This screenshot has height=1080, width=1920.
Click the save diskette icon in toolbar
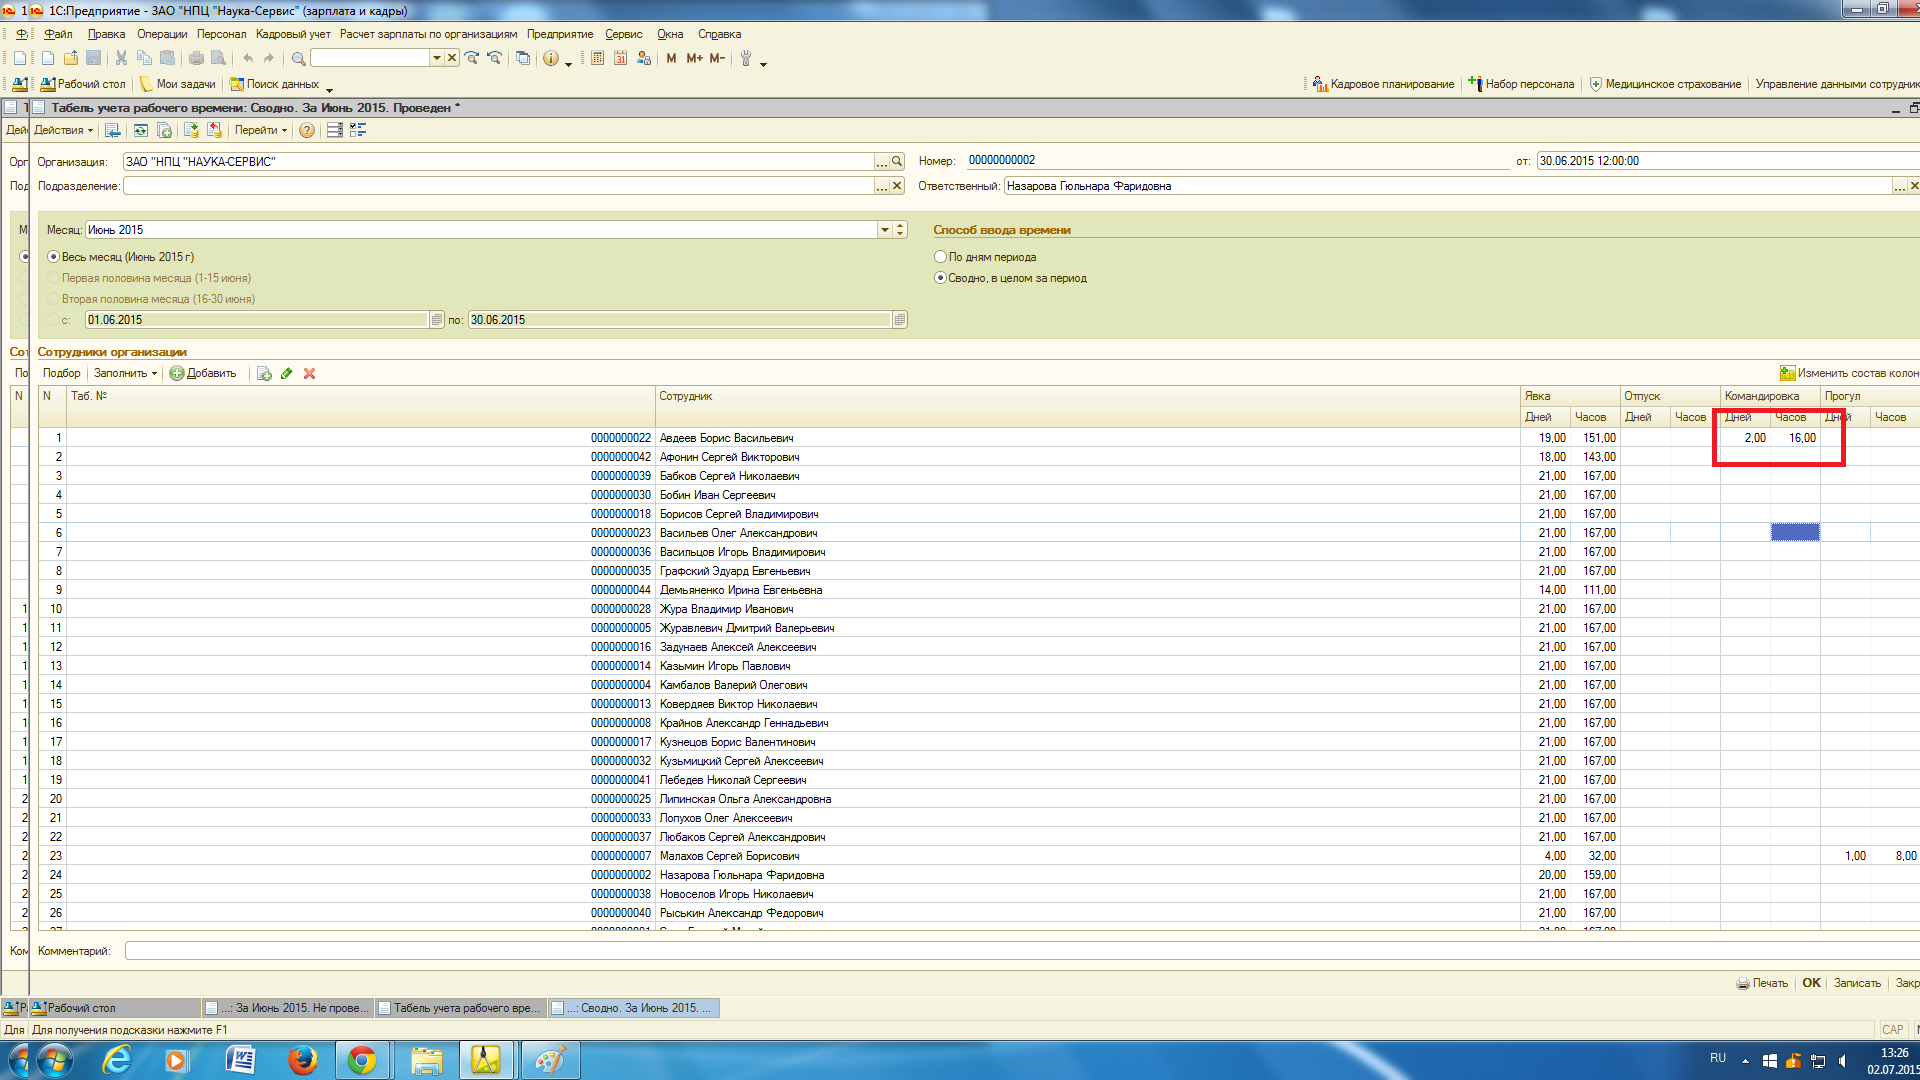94,59
